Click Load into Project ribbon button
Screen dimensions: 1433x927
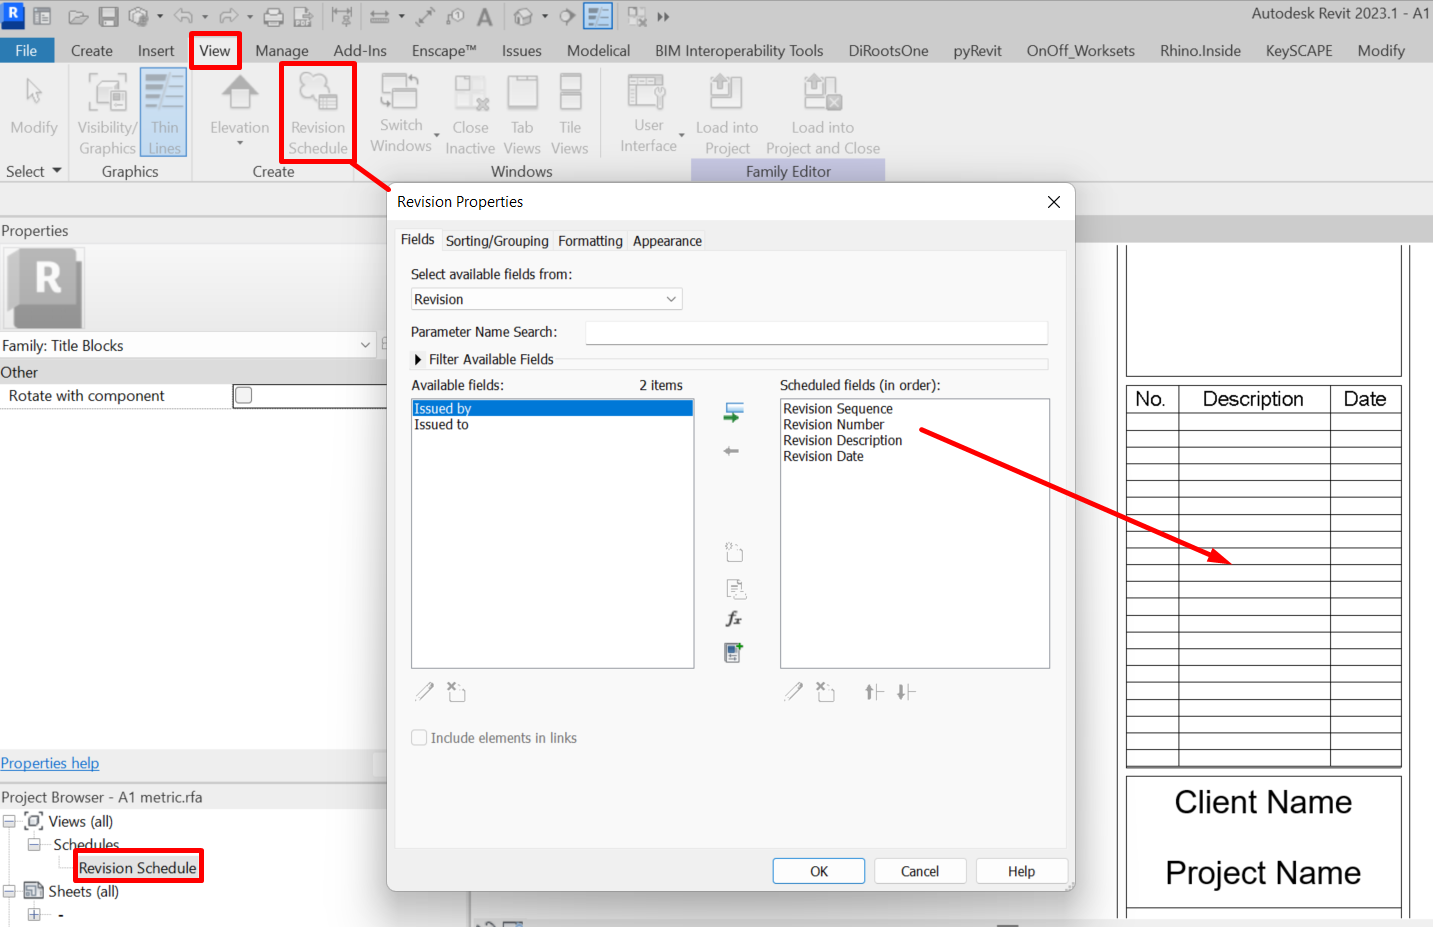click(x=727, y=114)
